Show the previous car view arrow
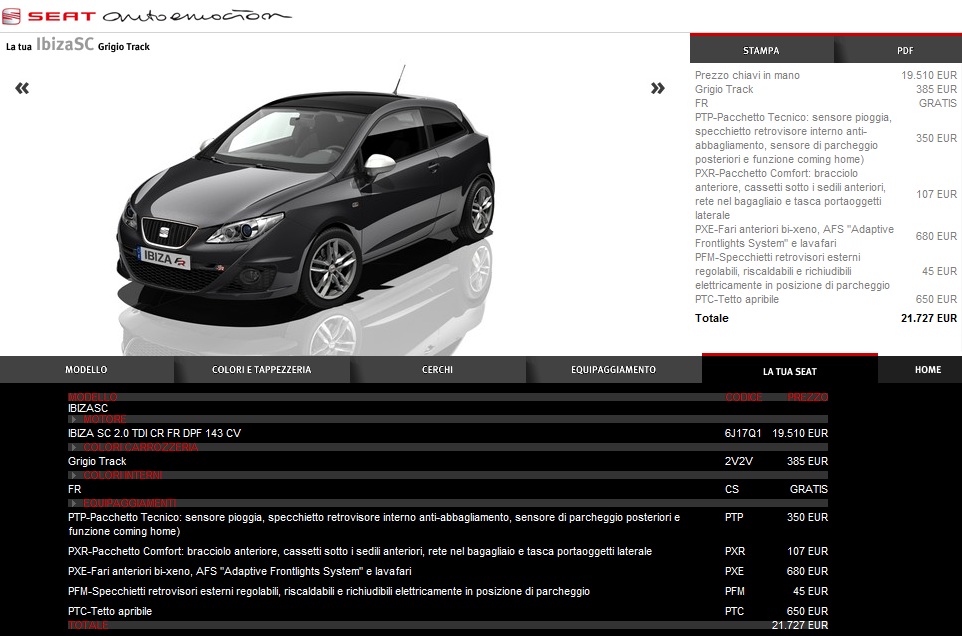962x636 pixels. [22, 88]
